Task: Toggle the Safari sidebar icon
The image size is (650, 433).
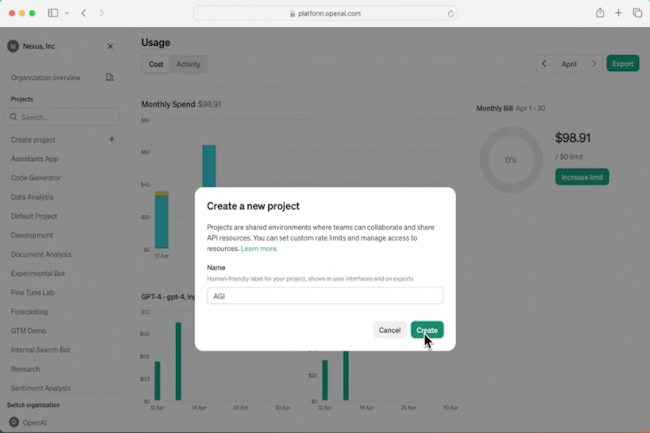Action: (x=53, y=13)
